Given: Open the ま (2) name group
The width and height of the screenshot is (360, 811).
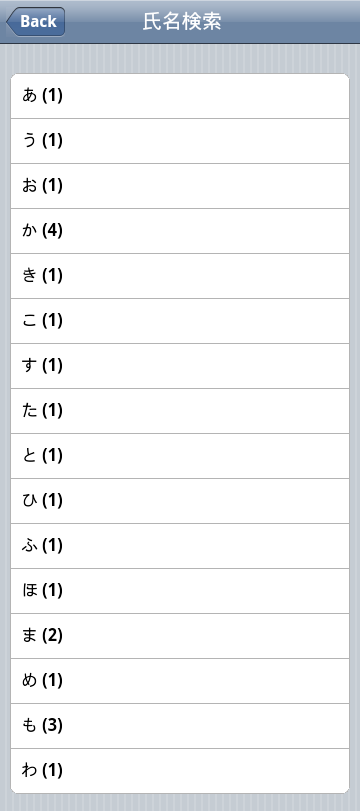Looking at the screenshot, I should click(x=180, y=636).
